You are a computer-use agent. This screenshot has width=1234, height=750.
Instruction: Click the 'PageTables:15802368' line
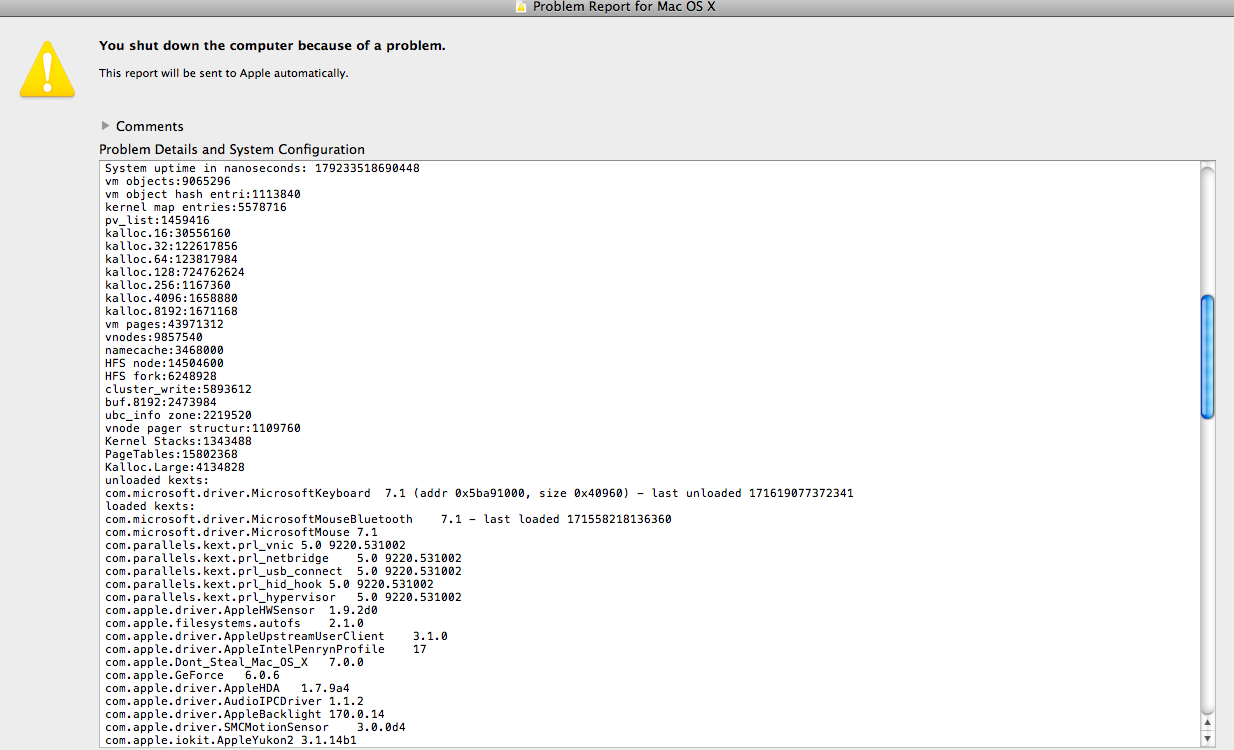[x=171, y=454]
